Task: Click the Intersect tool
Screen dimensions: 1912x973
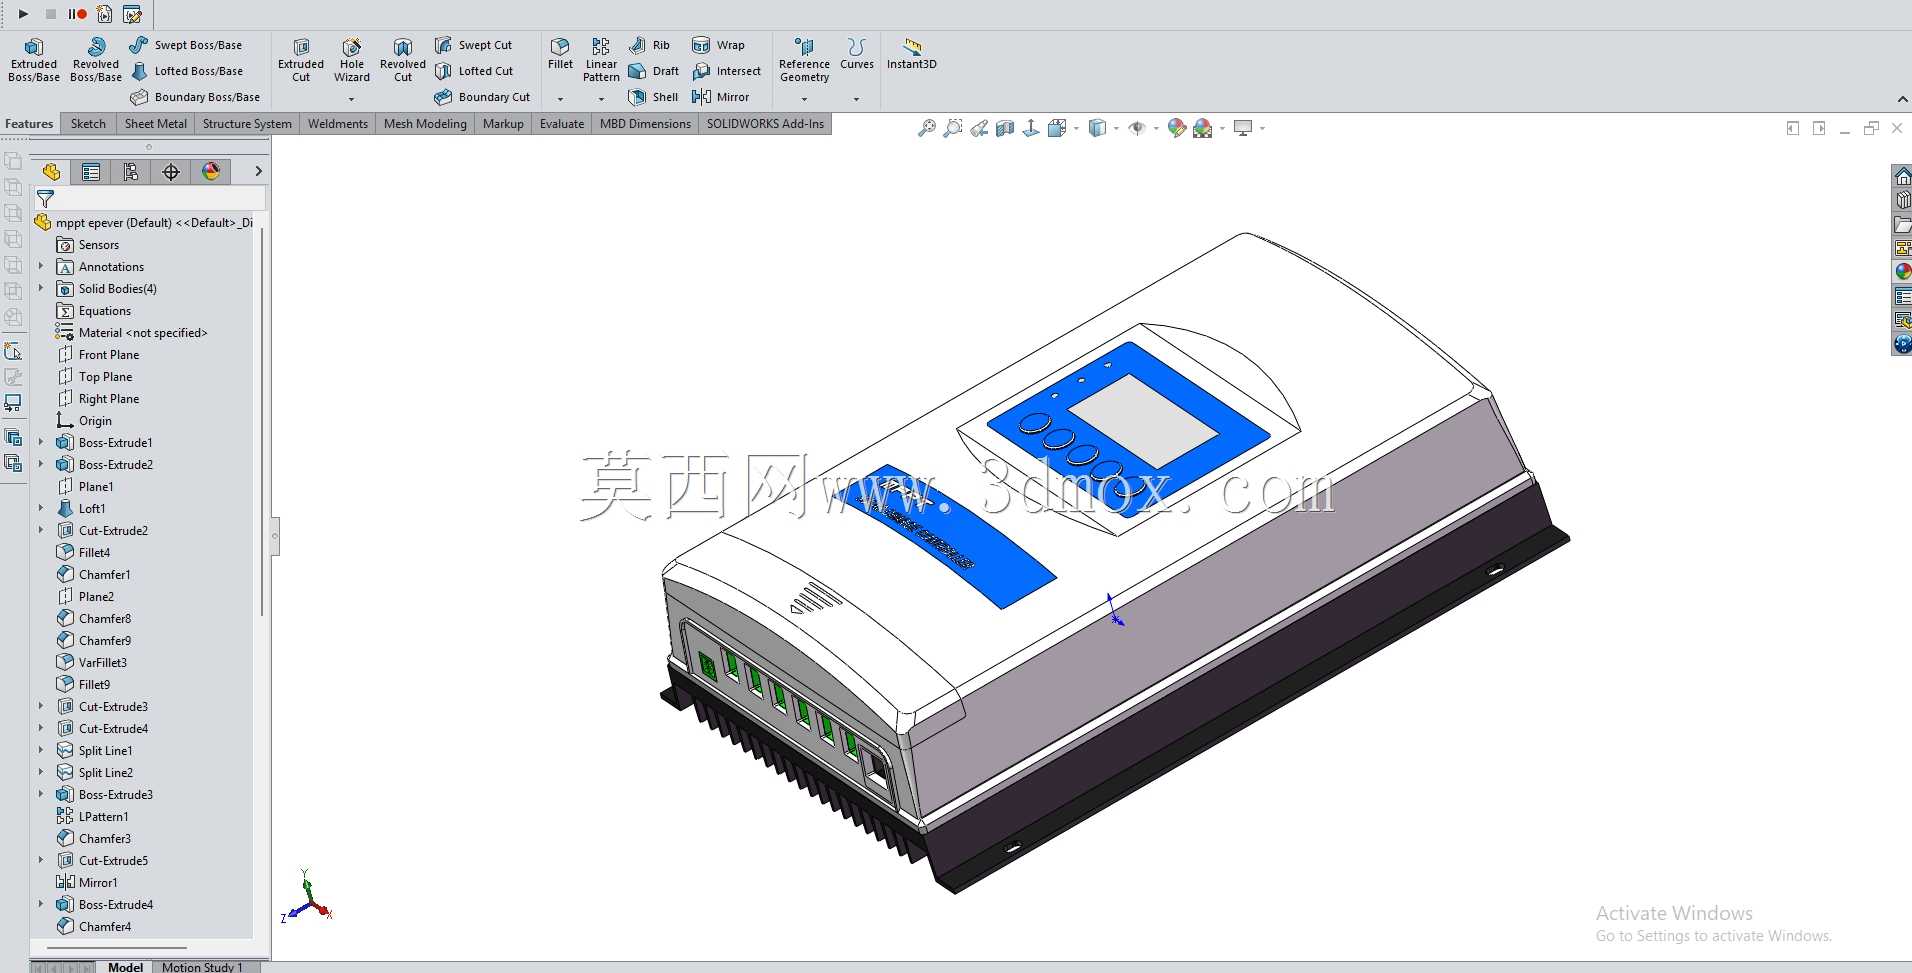Action: (727, 71)
